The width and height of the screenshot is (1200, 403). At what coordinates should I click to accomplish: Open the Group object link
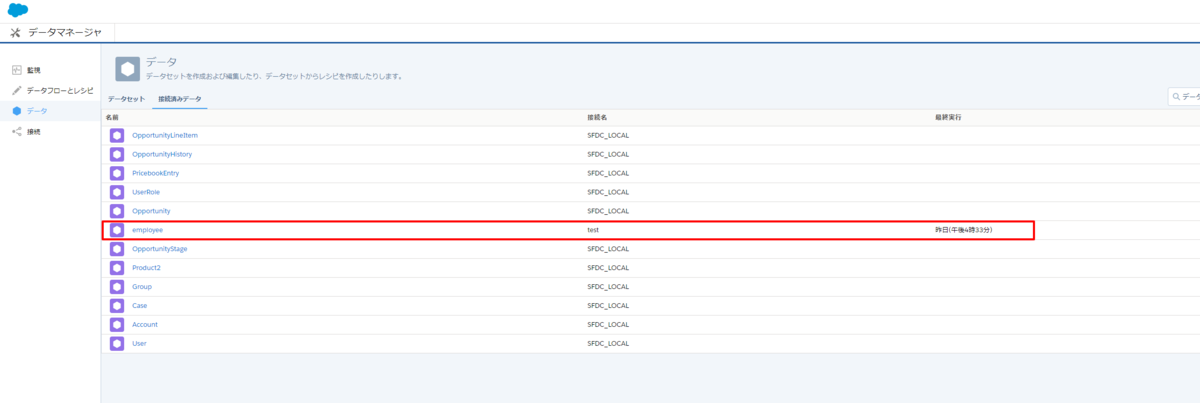142,286
